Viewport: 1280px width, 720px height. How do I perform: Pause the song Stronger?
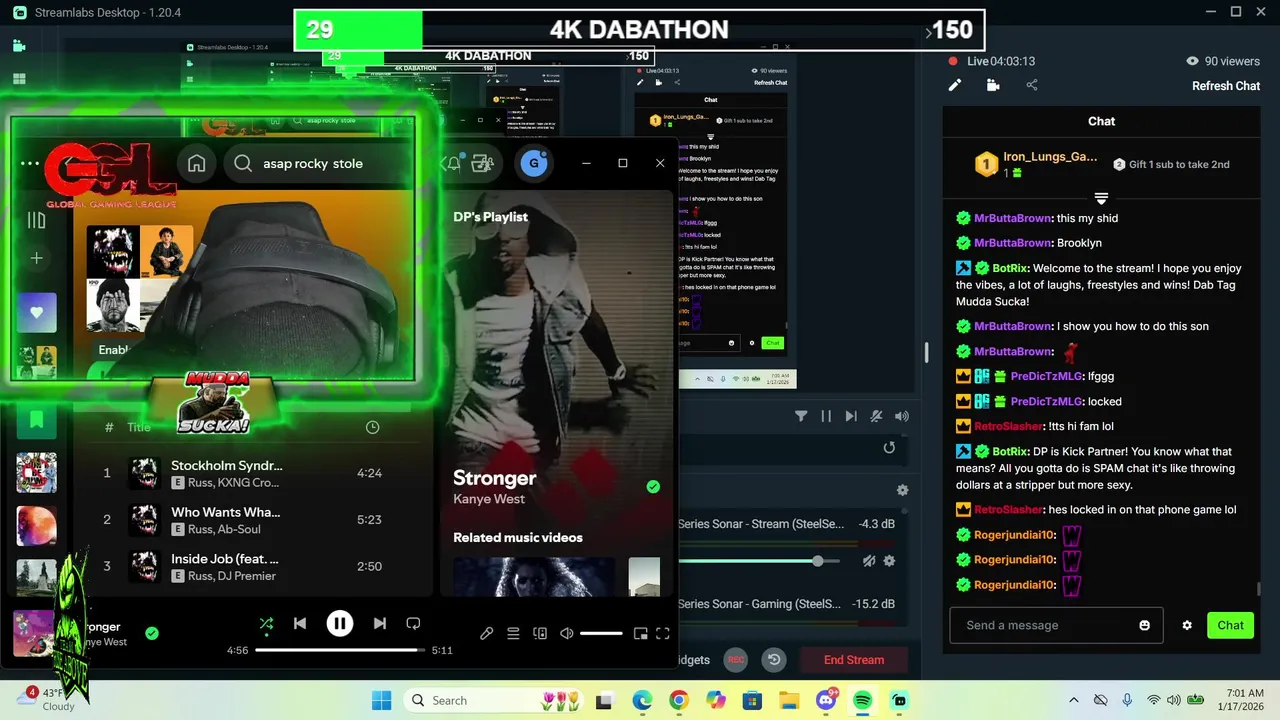pos(340,624)
